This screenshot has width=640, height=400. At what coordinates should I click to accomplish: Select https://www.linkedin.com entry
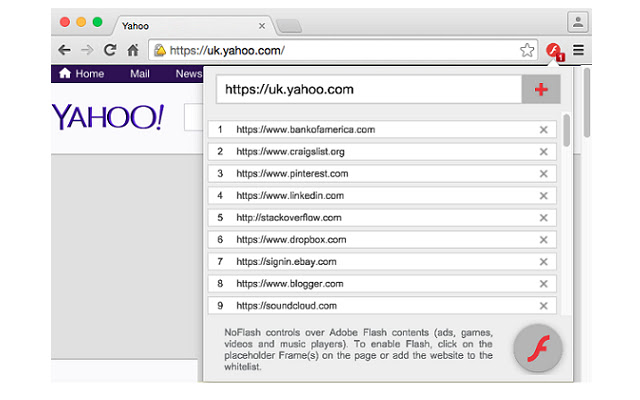pyautogui.click(x=382, y=196)
